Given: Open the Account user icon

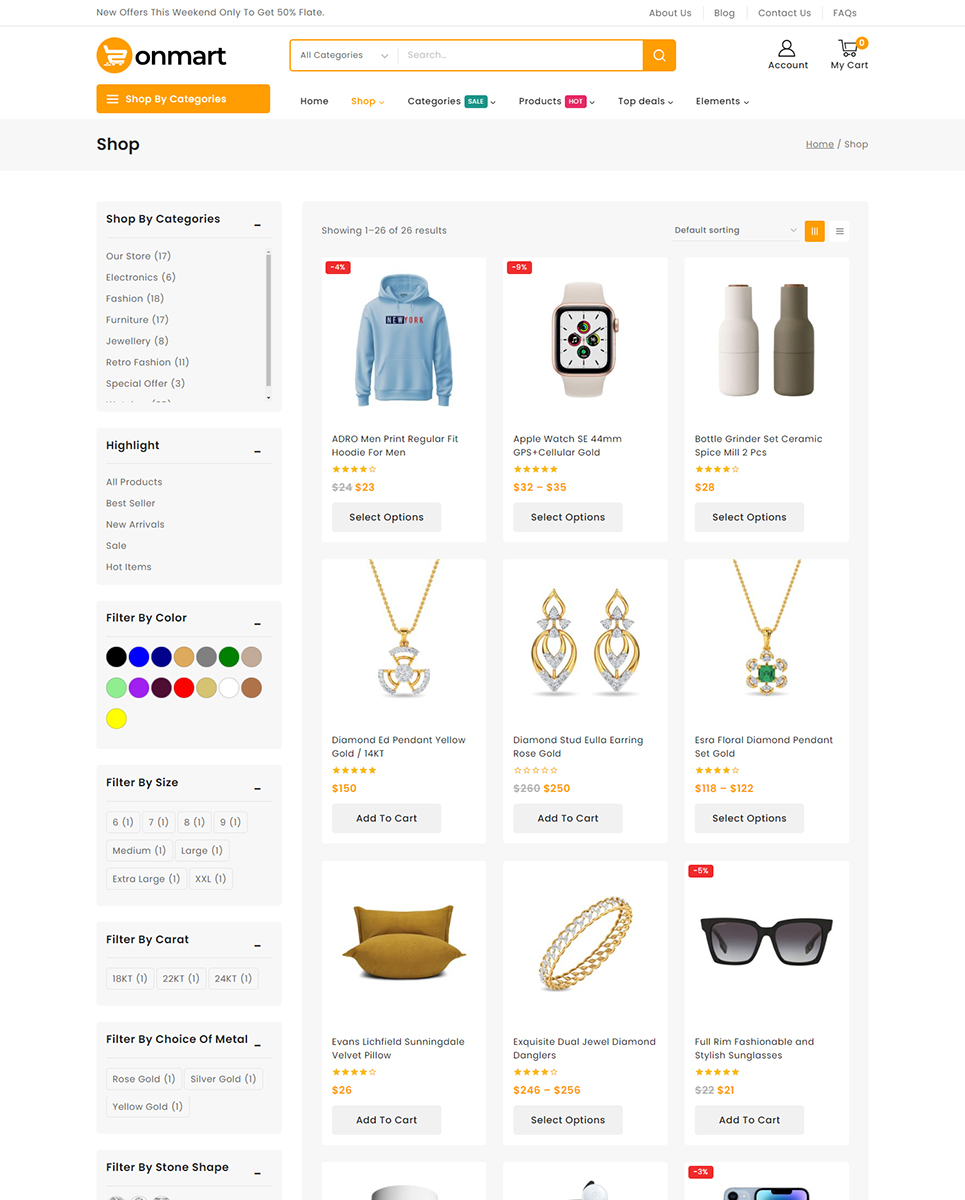Looking at the screenshot, I should pos(787,49).
